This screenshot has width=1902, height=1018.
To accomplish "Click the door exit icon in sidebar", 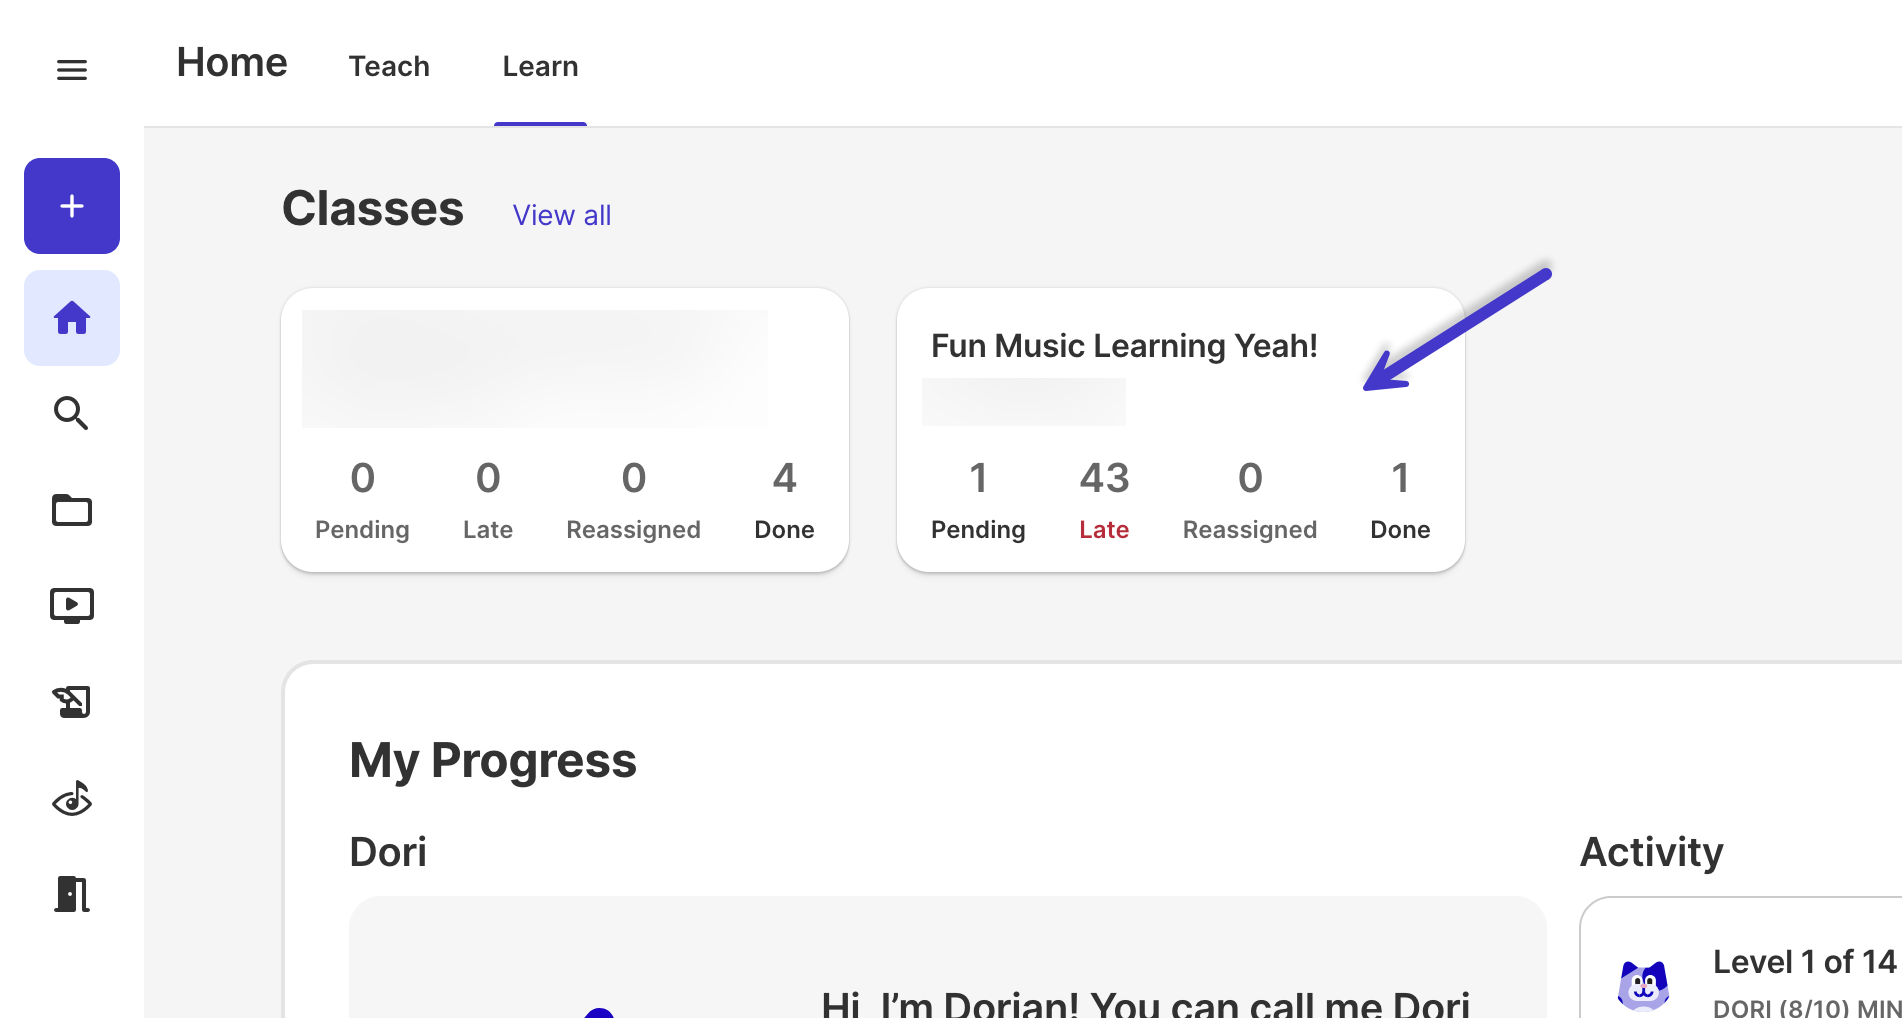I will (72, 894).
